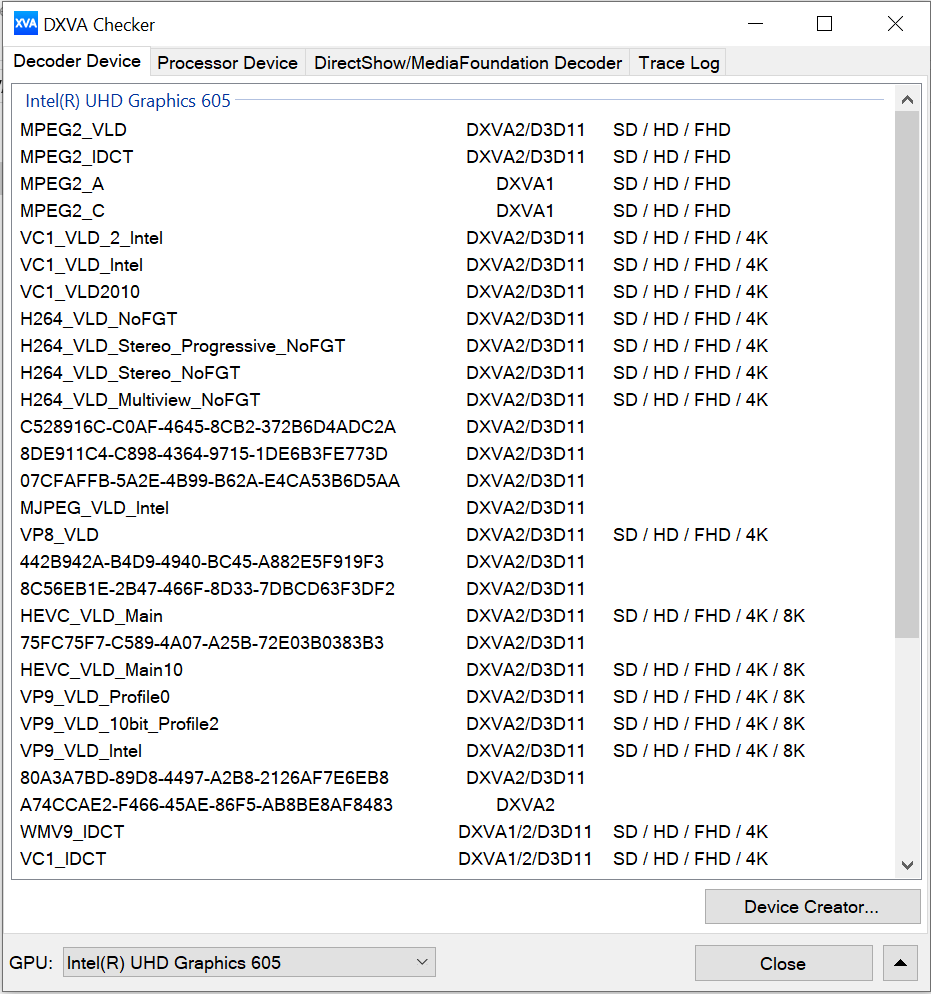Click the Intel(R) UHD Graphics 605 group header
931x994 pixels.
(128, 100)
